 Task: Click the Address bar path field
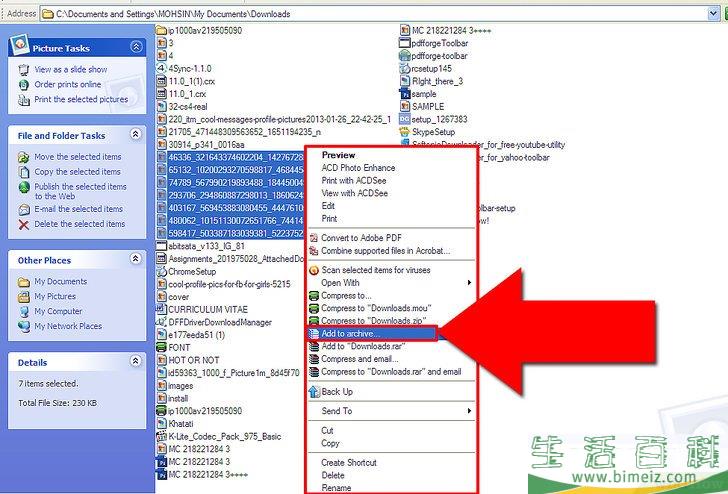374,14
